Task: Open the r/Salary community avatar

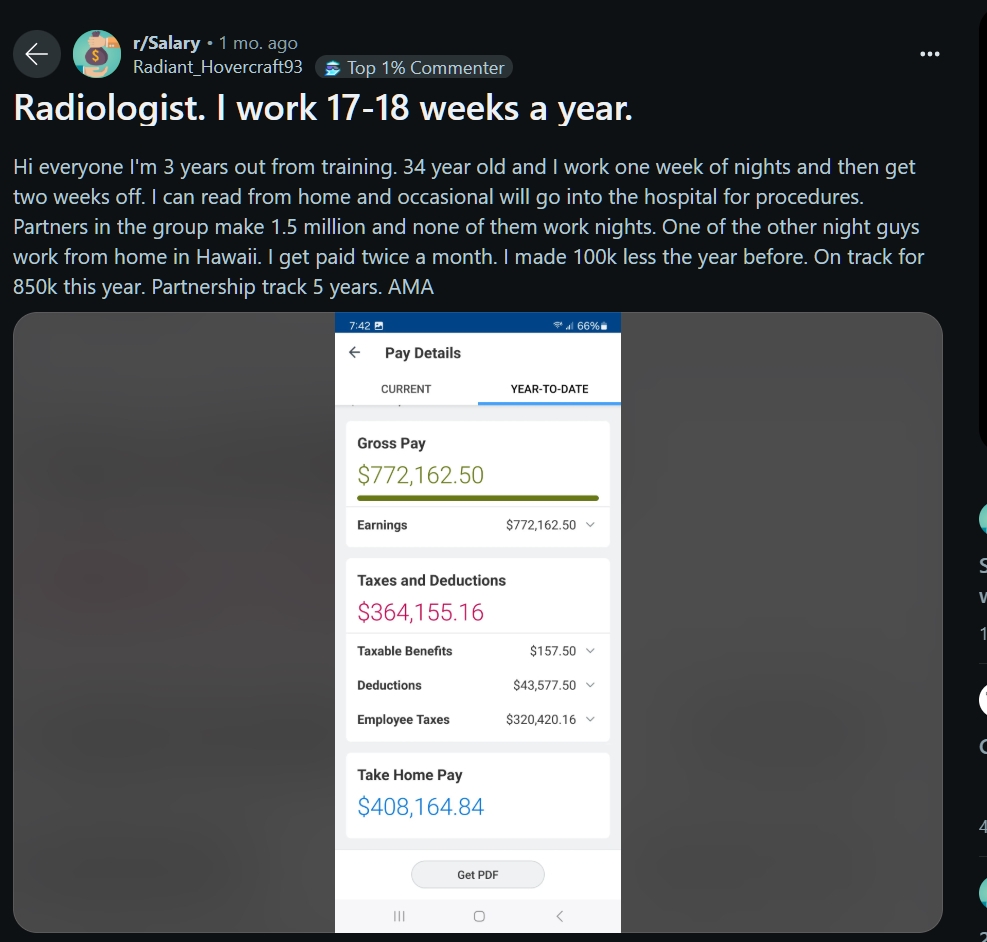Action: pos(97,54)
